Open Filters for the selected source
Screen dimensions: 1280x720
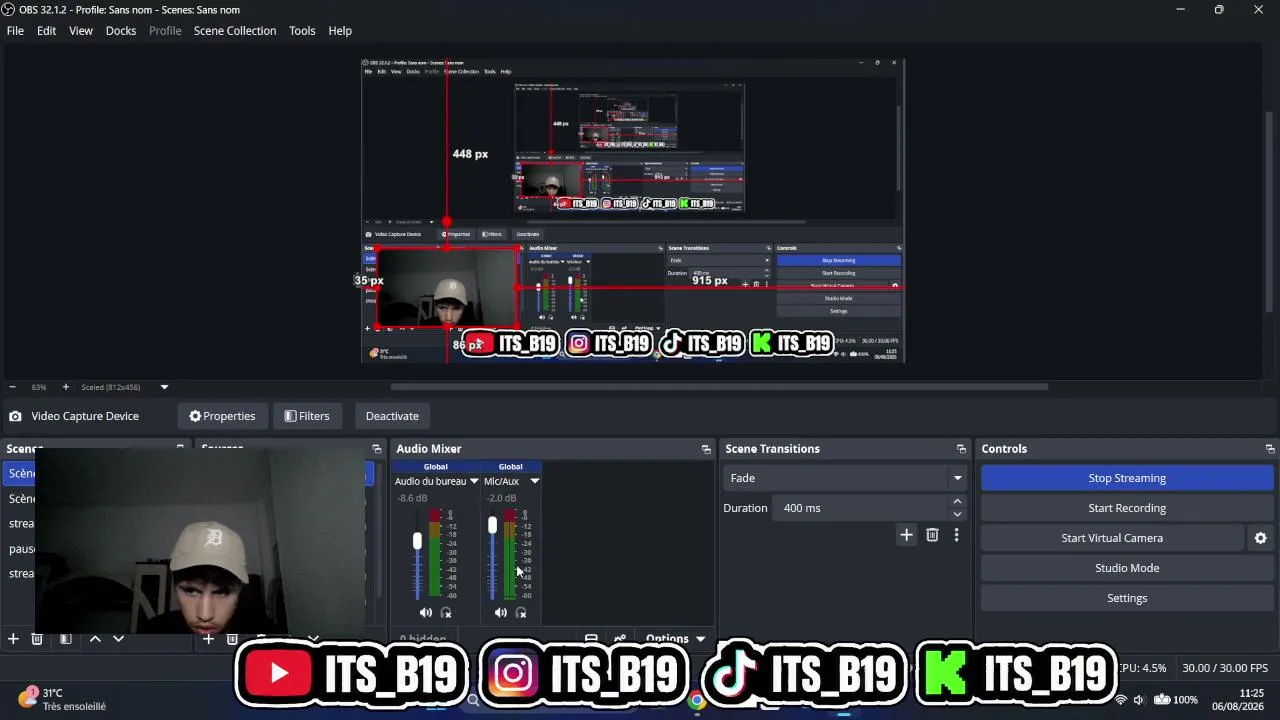(306, 416)
